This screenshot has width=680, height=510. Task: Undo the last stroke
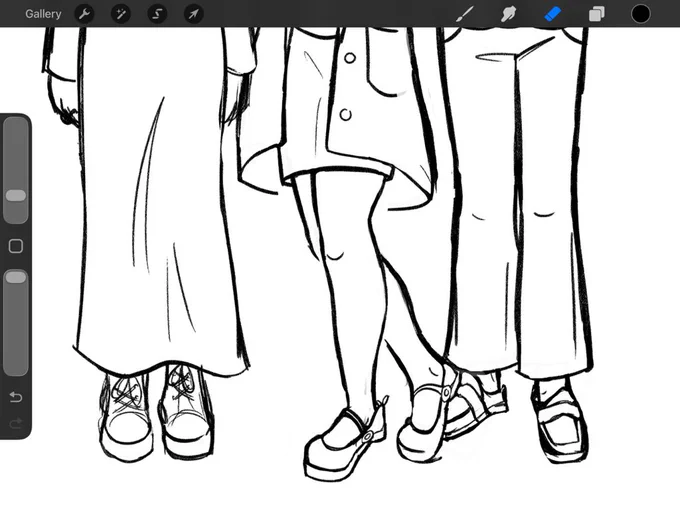16,397
